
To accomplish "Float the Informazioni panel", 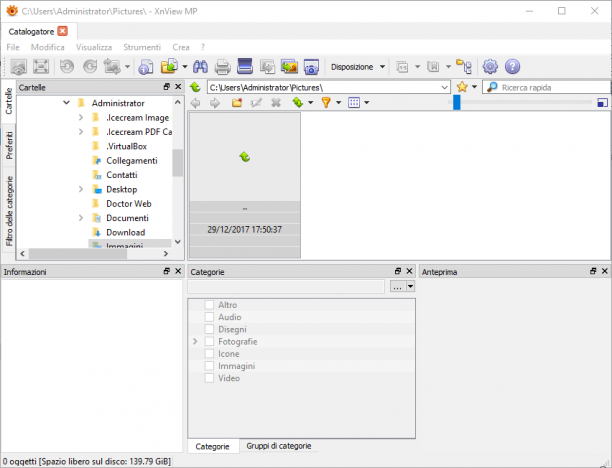I will 167,271.
